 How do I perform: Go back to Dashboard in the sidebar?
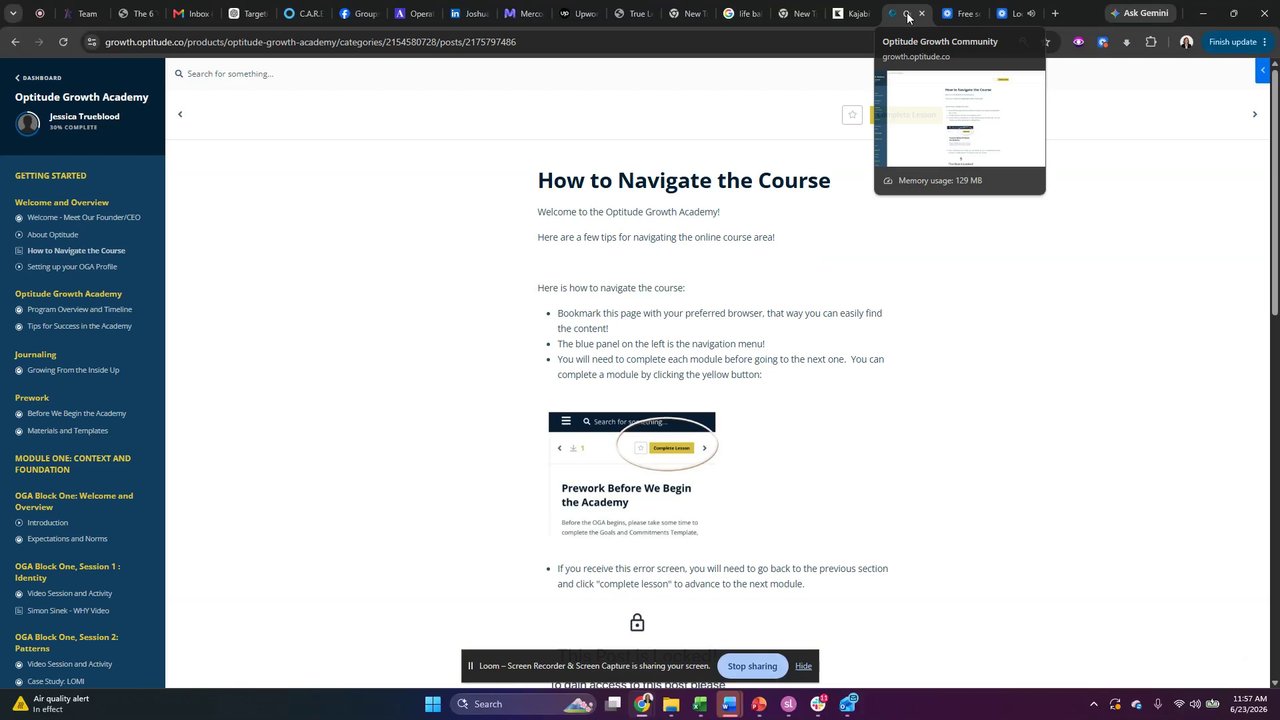pos(38,78)
